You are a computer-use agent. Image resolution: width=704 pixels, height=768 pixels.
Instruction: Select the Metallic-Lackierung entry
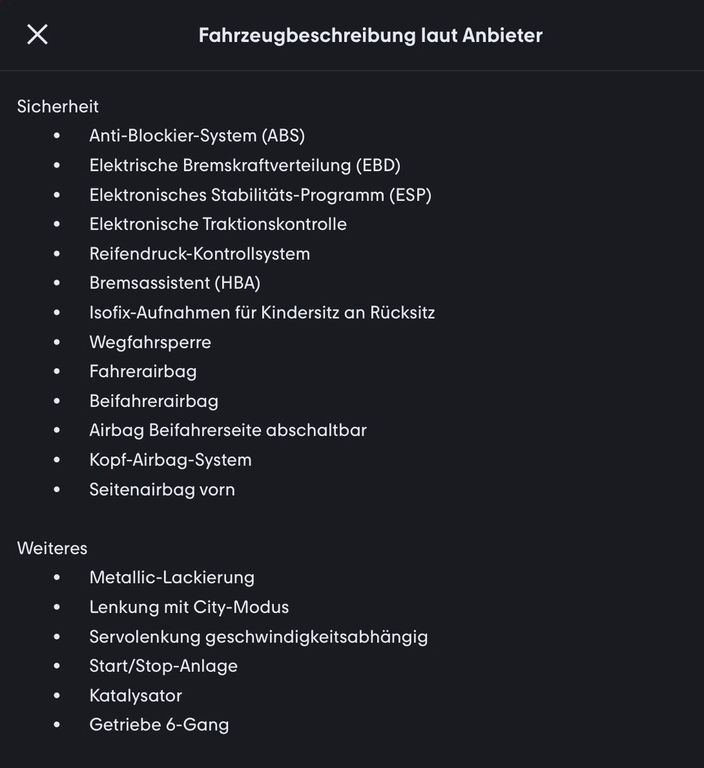pos(172,577)
